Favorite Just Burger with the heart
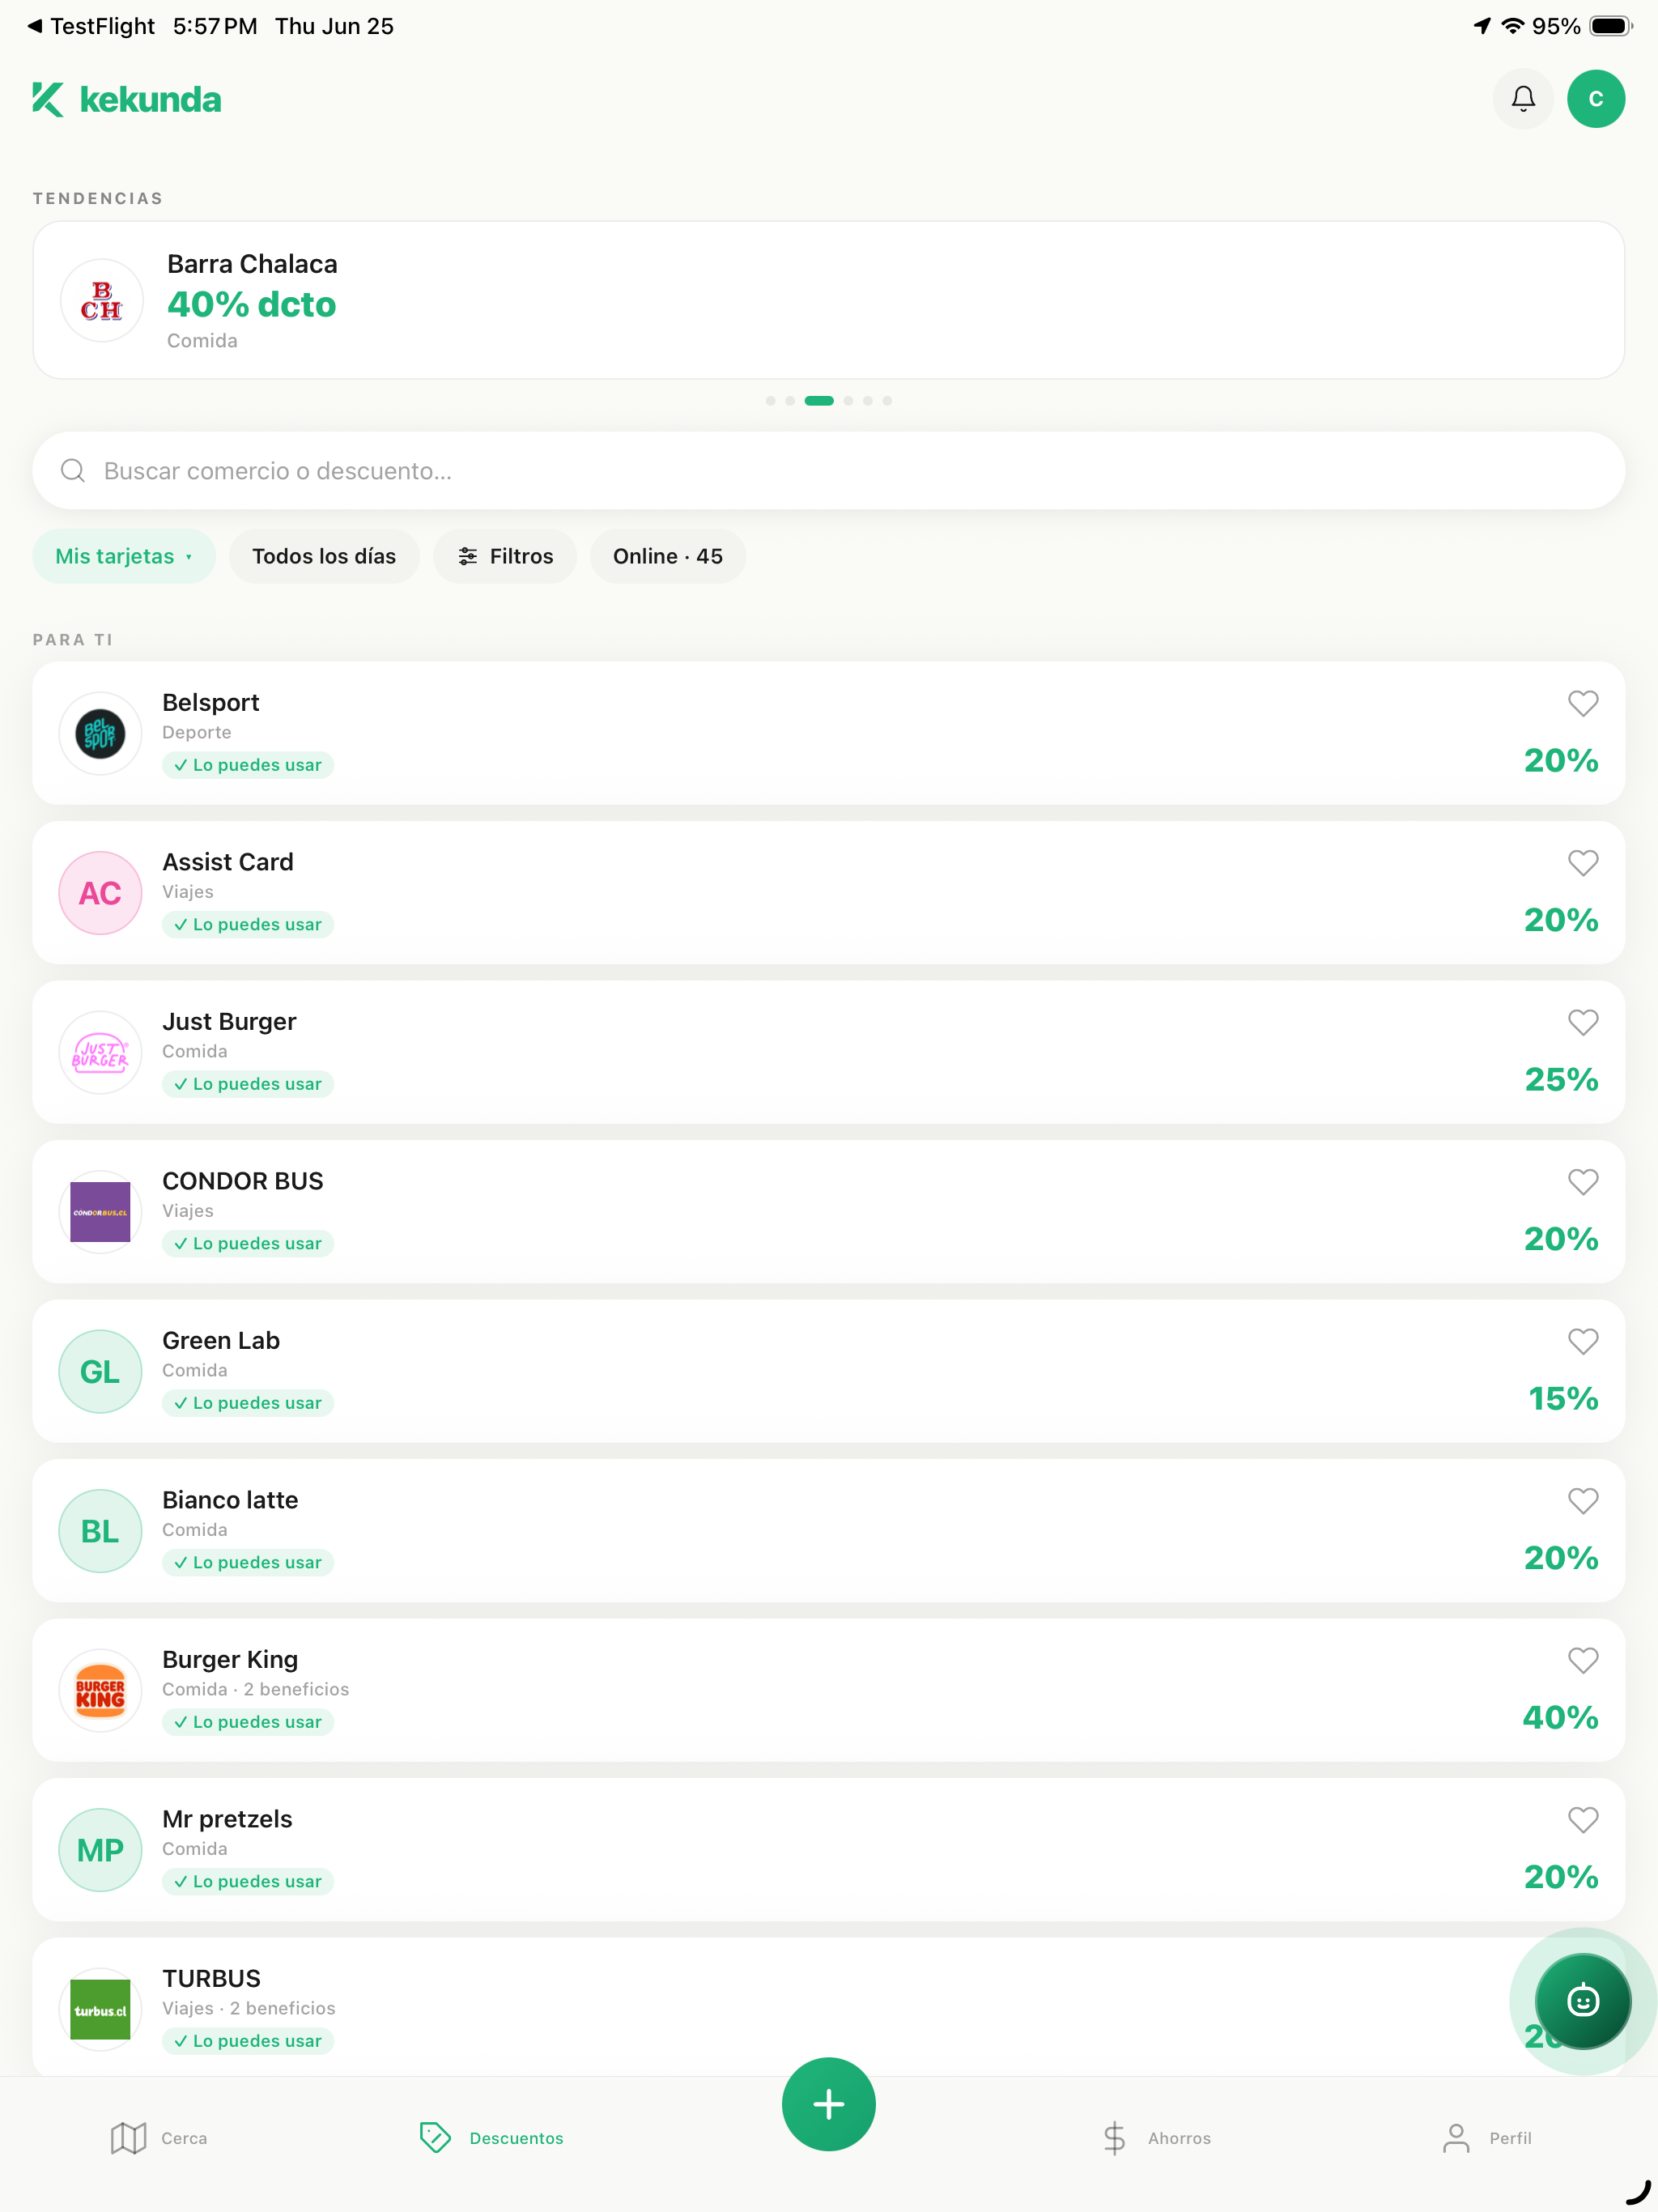This screenshot has width=1658, height=2212. pos(1582,1022)
